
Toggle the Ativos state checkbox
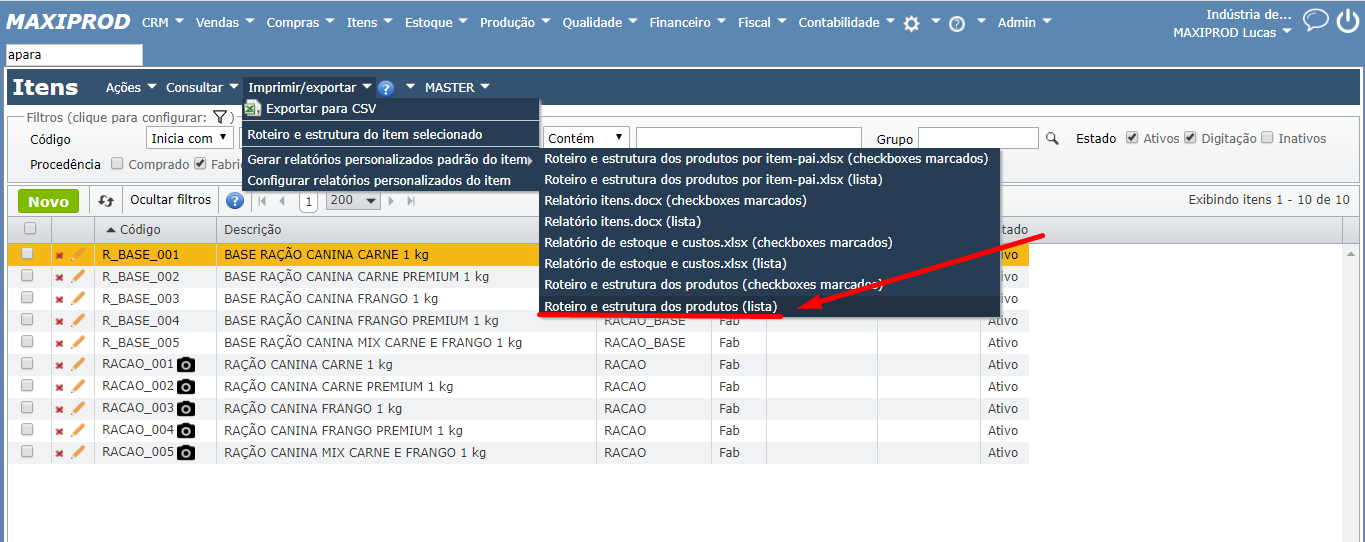click(x=1132, y=138)
